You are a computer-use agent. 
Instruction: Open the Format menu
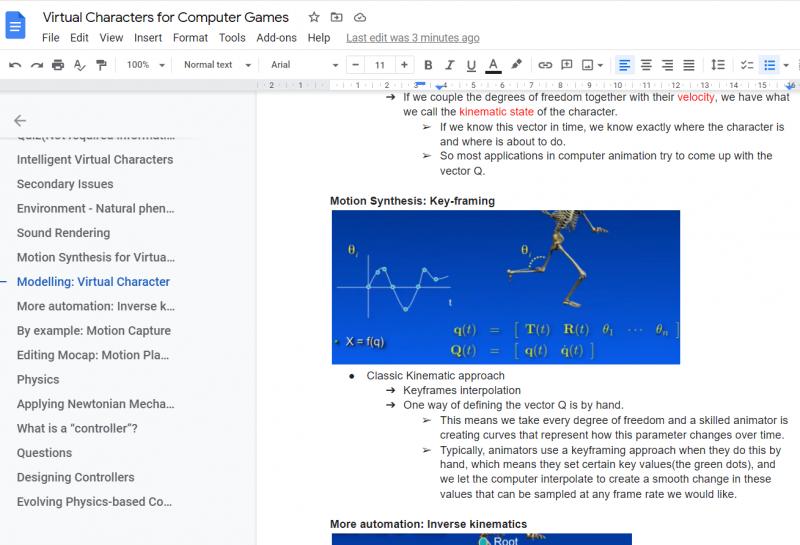[x=190, y=38]
